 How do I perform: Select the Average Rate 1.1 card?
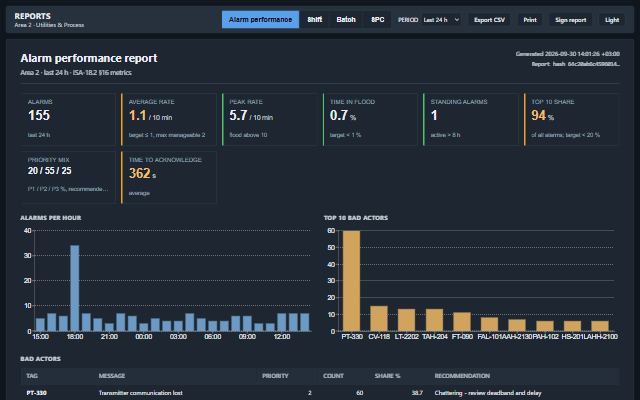[169, 120]
